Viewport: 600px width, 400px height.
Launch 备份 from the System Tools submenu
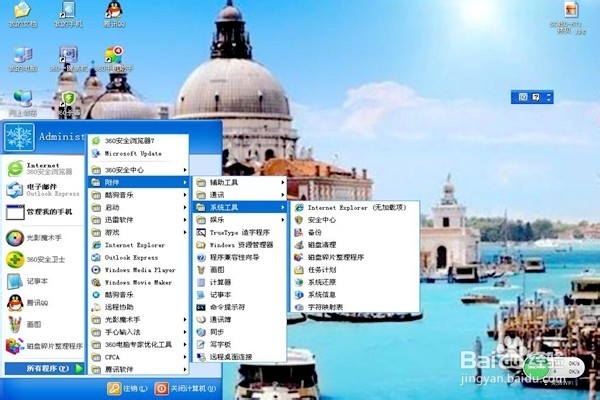(x=355, y=232)
